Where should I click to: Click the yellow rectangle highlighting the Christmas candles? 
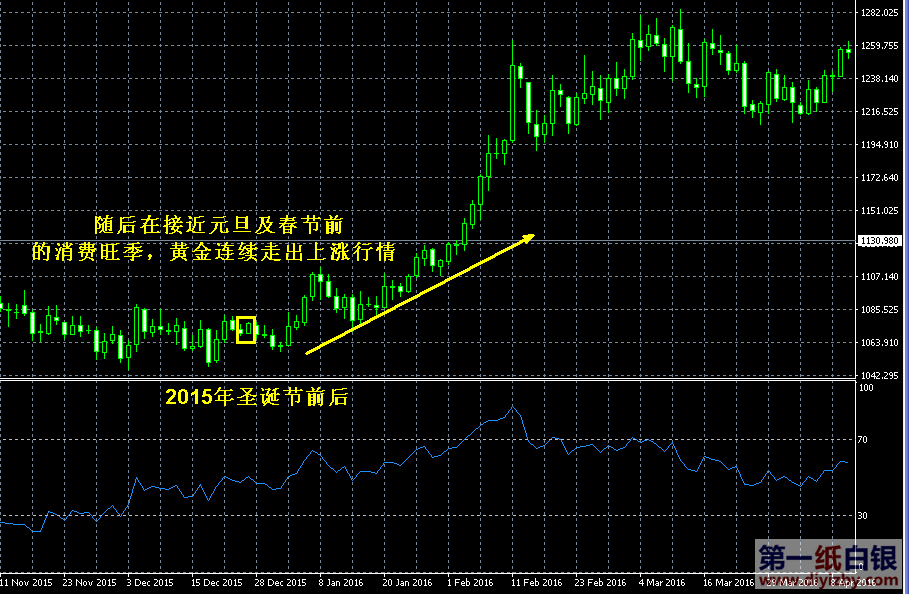(246, 330)
